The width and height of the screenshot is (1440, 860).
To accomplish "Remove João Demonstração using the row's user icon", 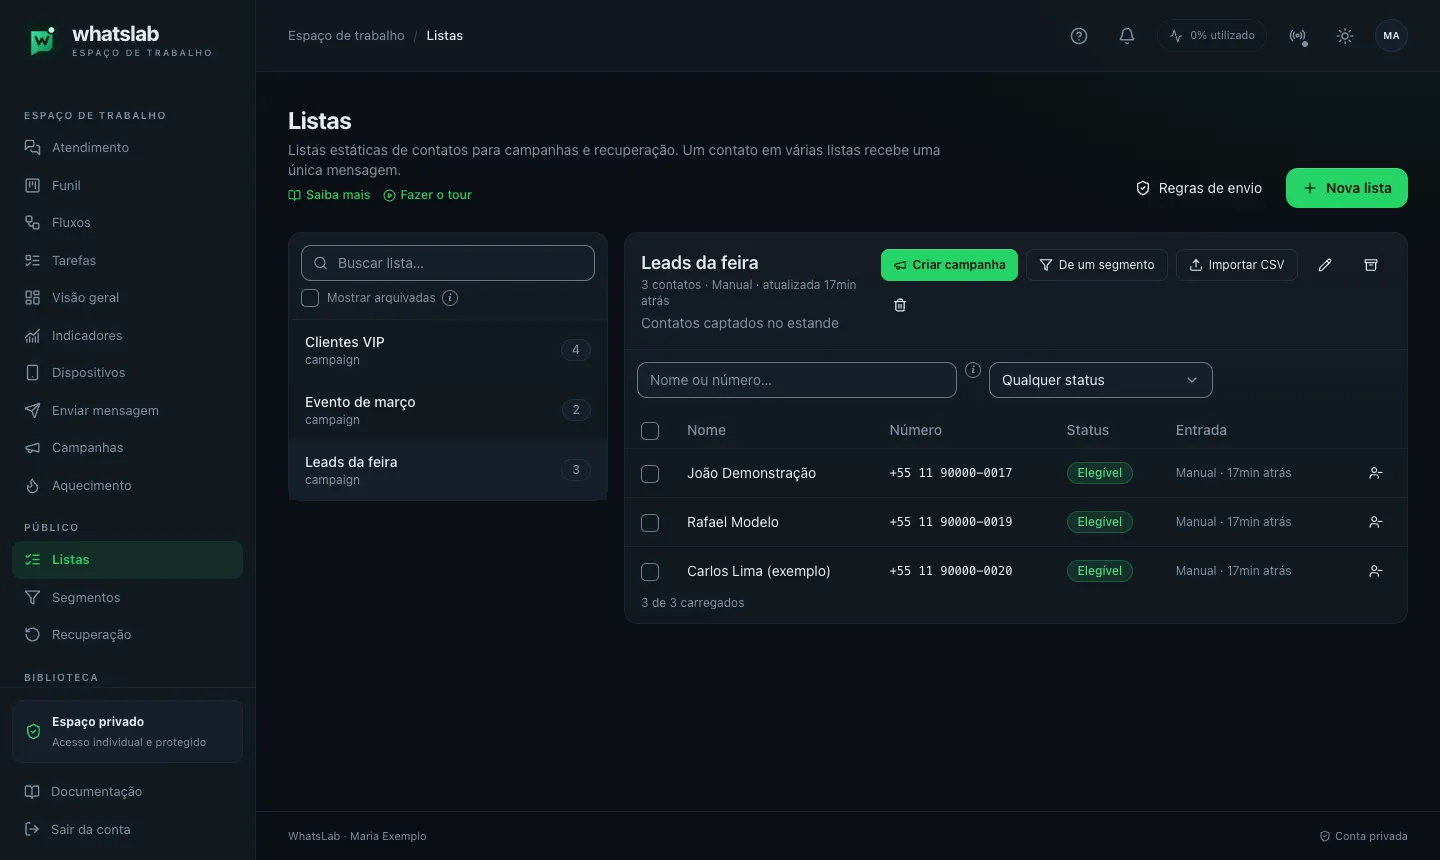I will point(1376,473).
